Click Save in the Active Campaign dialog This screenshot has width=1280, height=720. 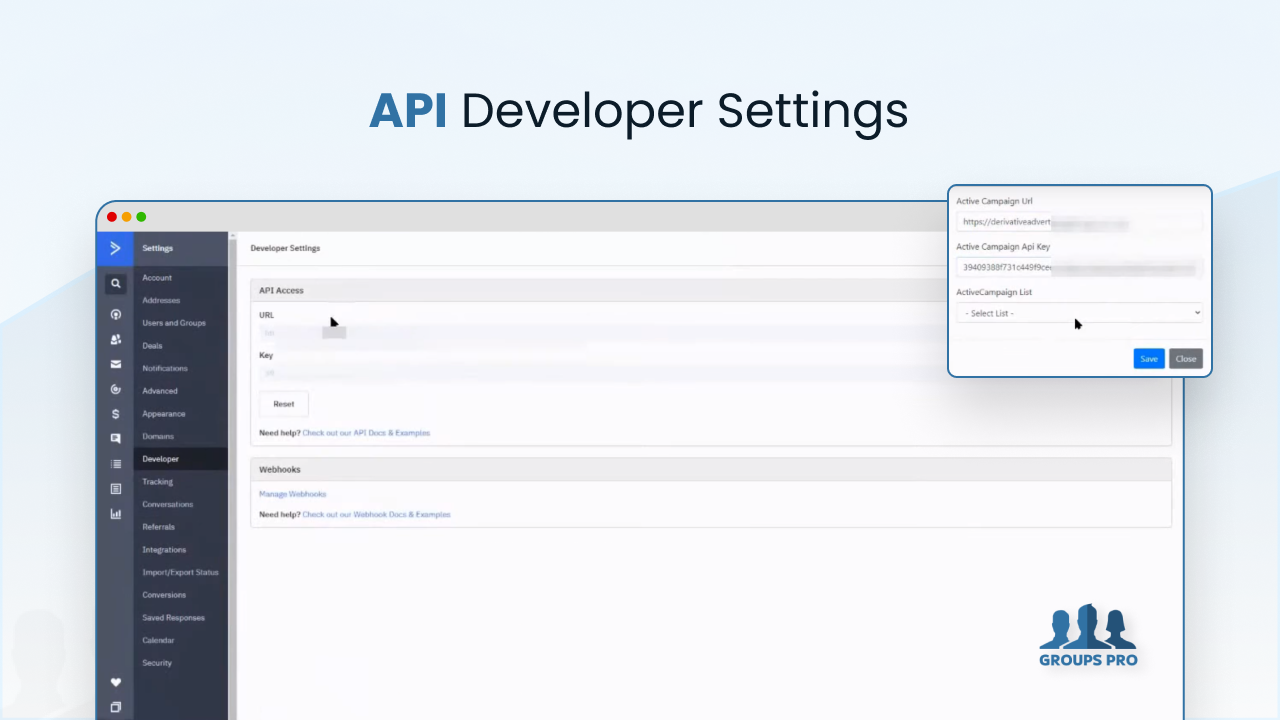pos(1148,359)
